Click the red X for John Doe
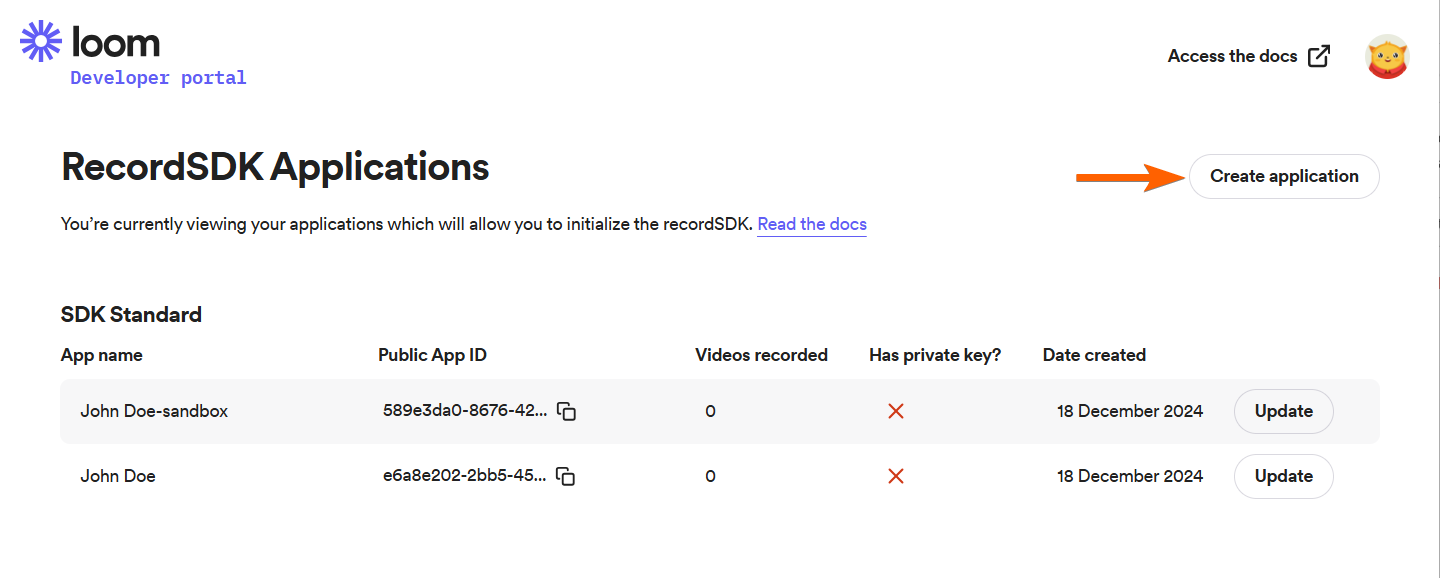This screenshot has height=578, width=1440. point(896,476)
